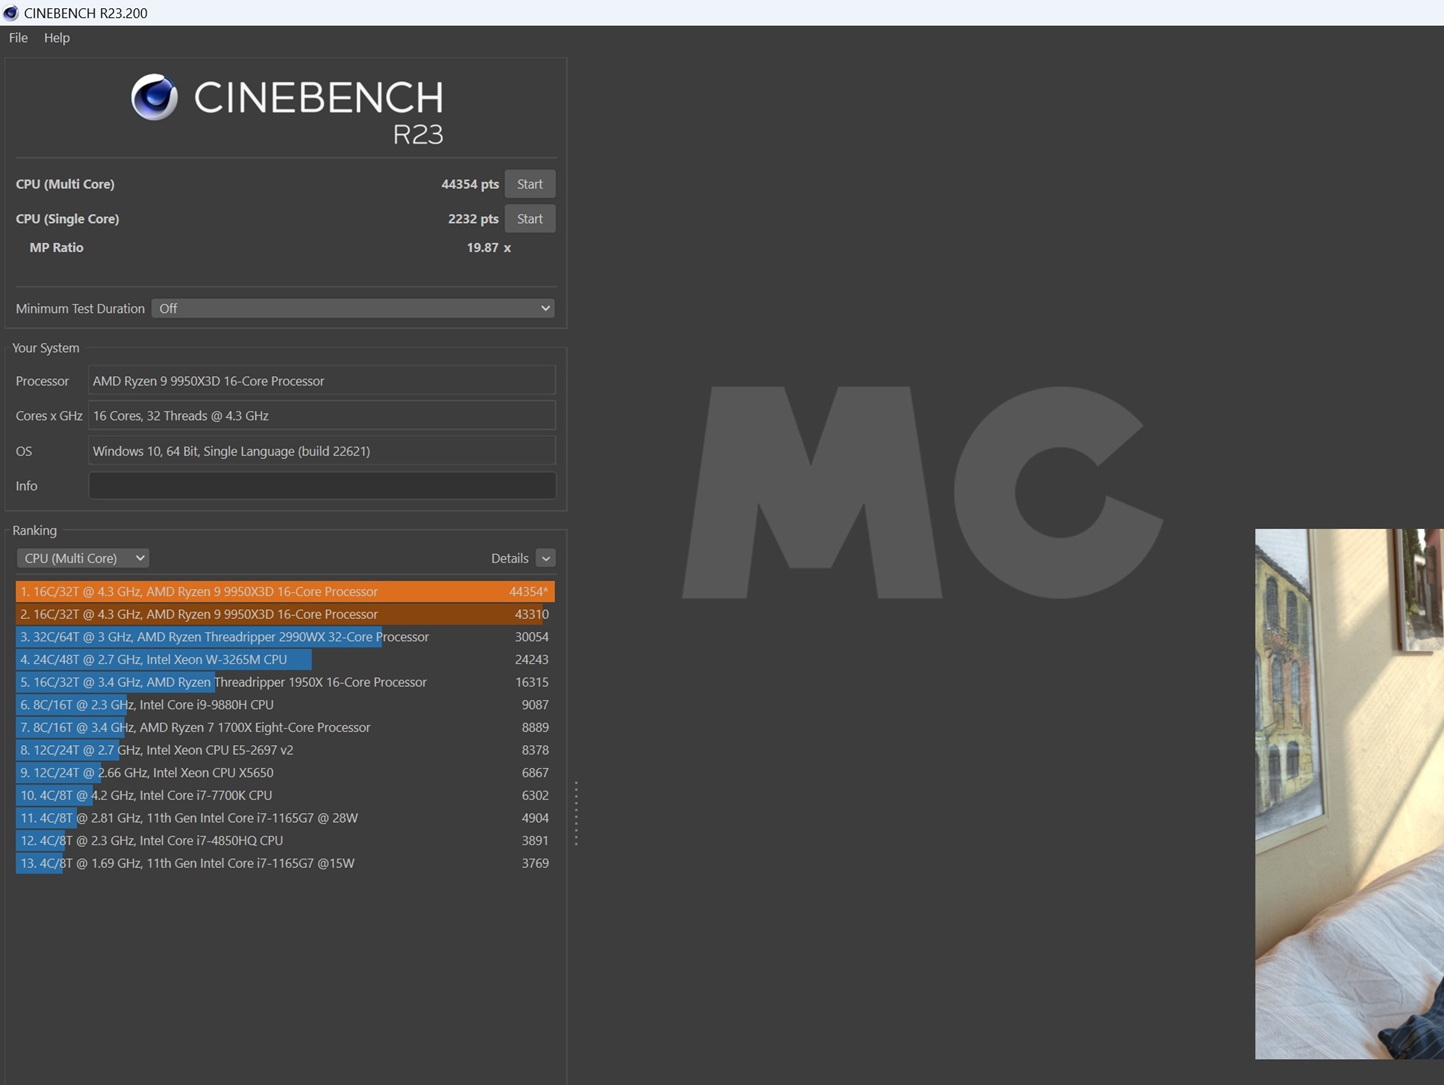Open the CPU (Multi Core) ranking dropdown
This screenshot has height=1085, width=1444.
[x=82, y=558]
